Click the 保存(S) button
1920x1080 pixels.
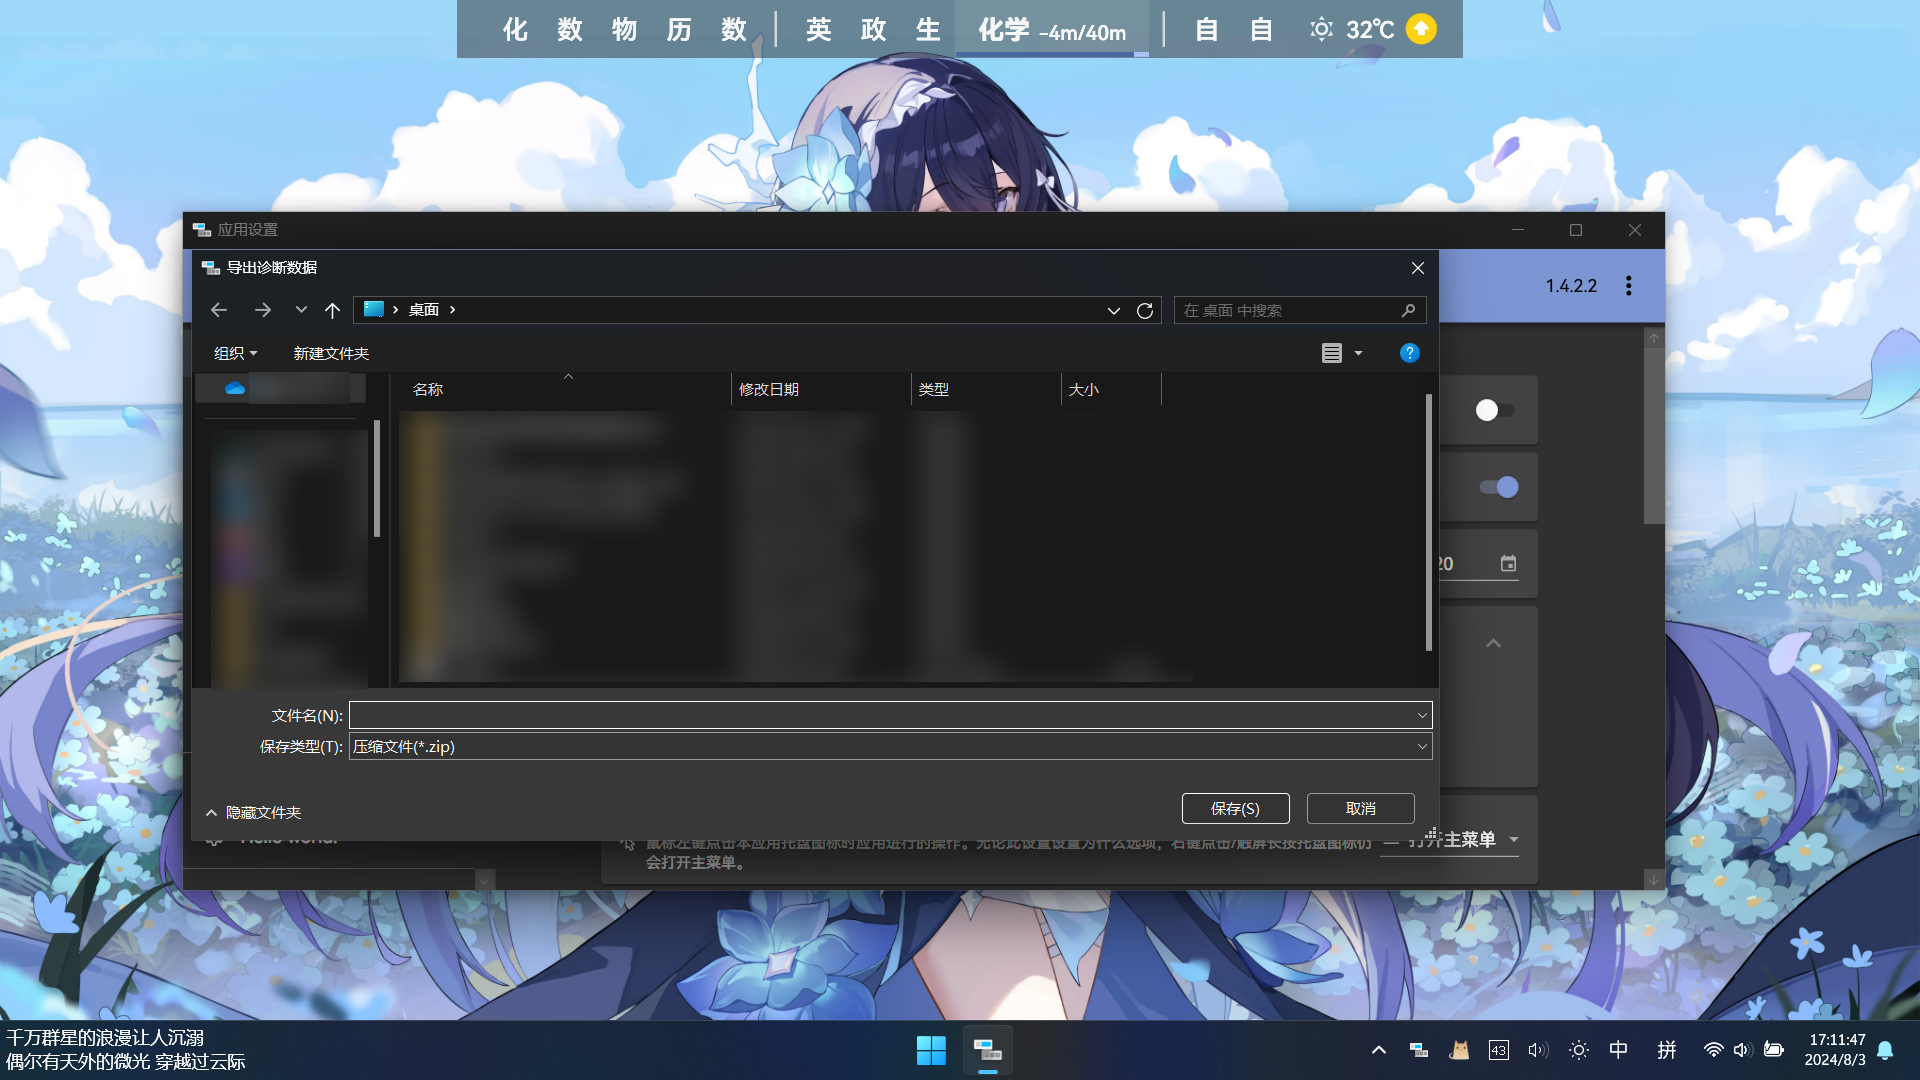[x=1235, y=809]
